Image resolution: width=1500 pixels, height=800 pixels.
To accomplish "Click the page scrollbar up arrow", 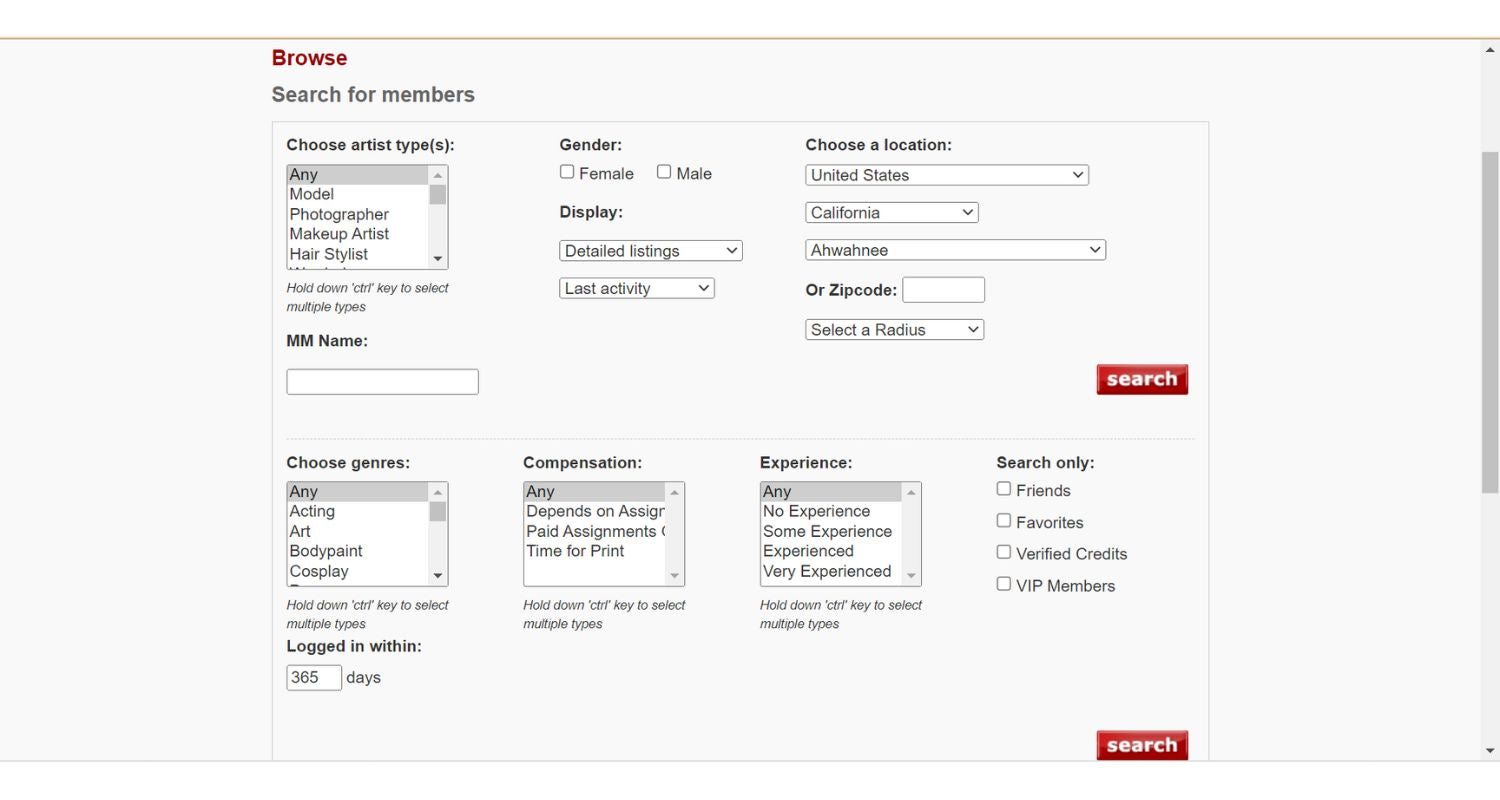I will click(1491, 49).
